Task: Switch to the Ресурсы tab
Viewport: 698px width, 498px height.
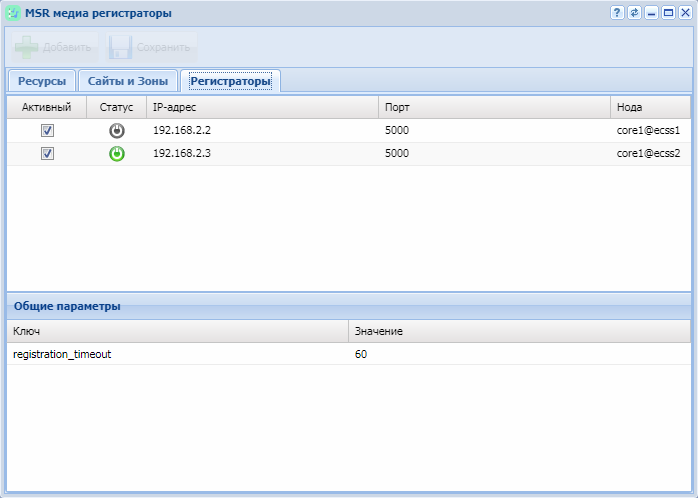Action: [x=42, y=81]
